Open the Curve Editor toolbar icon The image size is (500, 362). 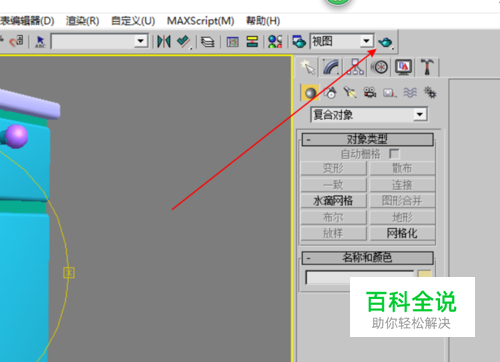[233, 42]
